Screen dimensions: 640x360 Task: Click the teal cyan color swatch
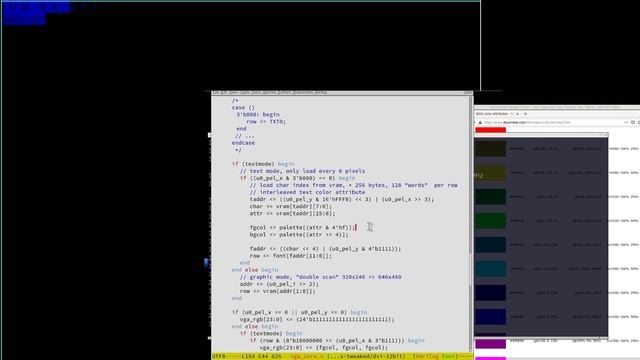click(490, 269)
